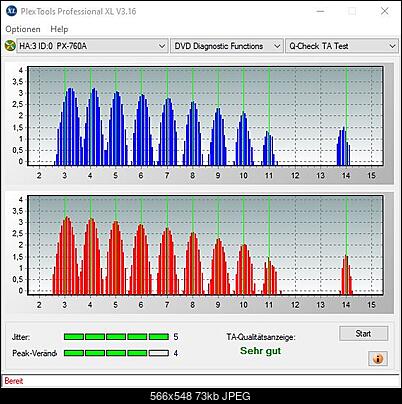Click the Jitter quality bar indicator
The height and width of the screenshot is (404, 402).
coord(116,337)
